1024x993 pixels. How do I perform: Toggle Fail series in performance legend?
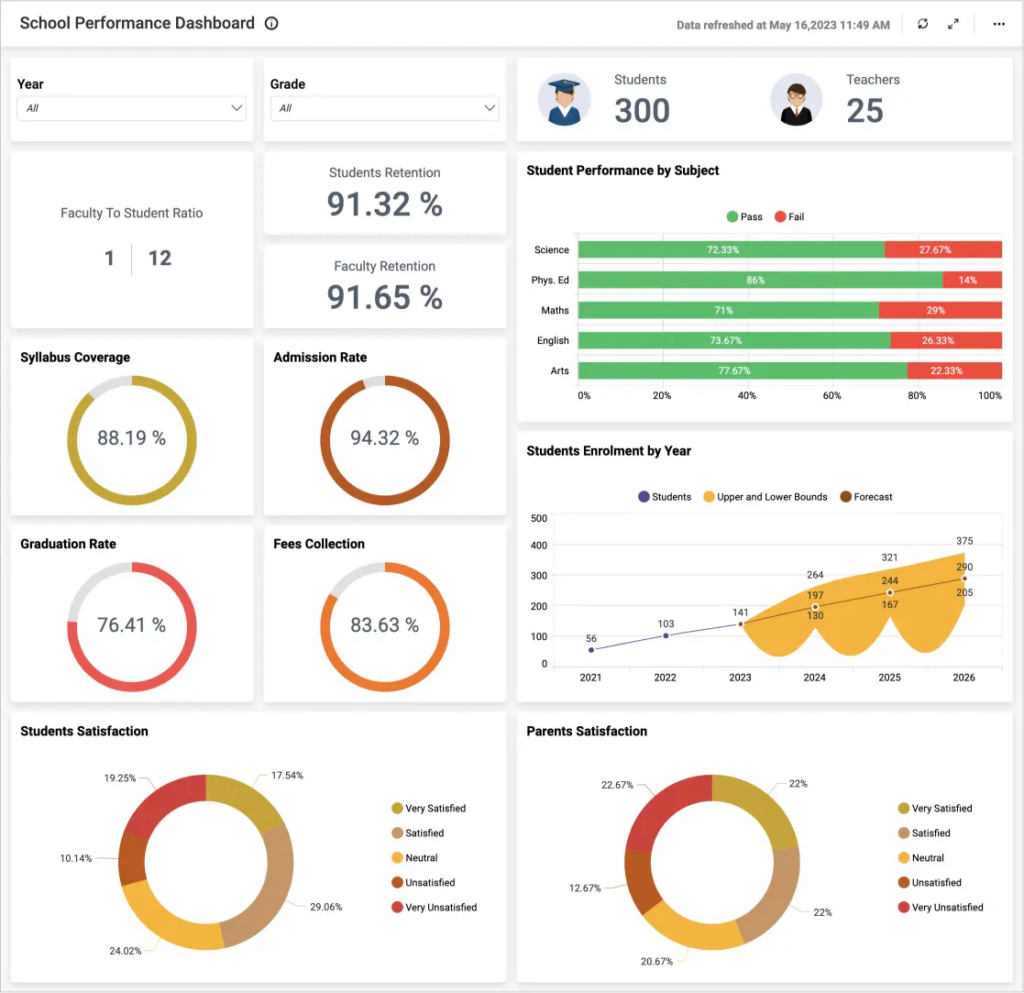tap(788, 217)
